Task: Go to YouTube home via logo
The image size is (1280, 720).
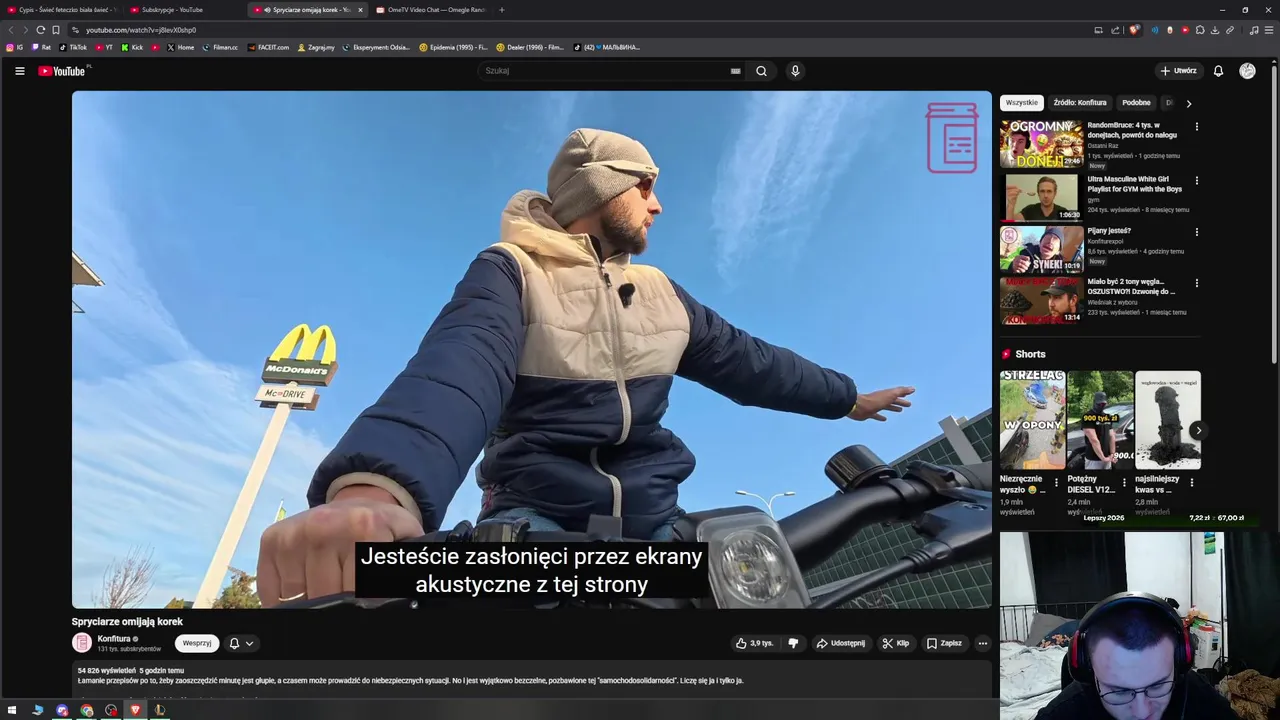Action: coord(62,71)
